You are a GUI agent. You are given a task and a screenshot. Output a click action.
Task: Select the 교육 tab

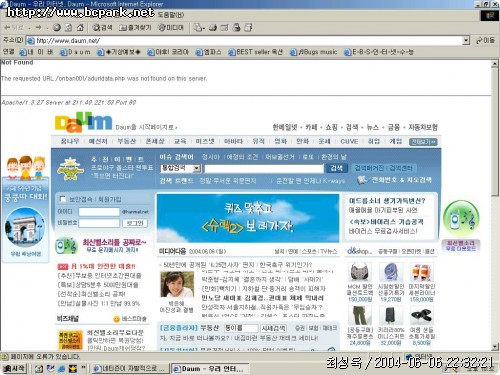180,141
